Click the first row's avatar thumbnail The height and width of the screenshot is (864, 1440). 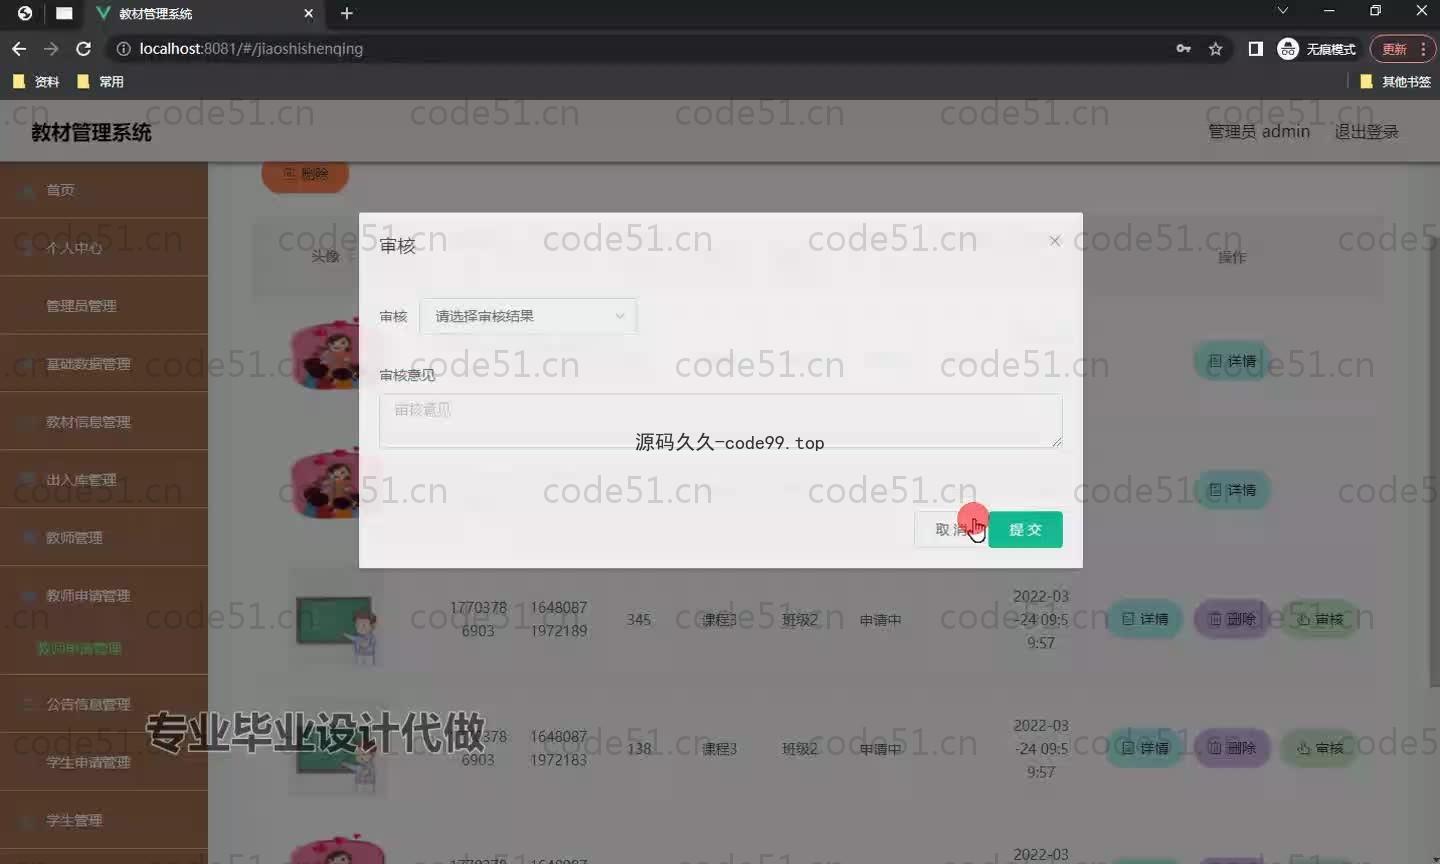pos(325,354)
